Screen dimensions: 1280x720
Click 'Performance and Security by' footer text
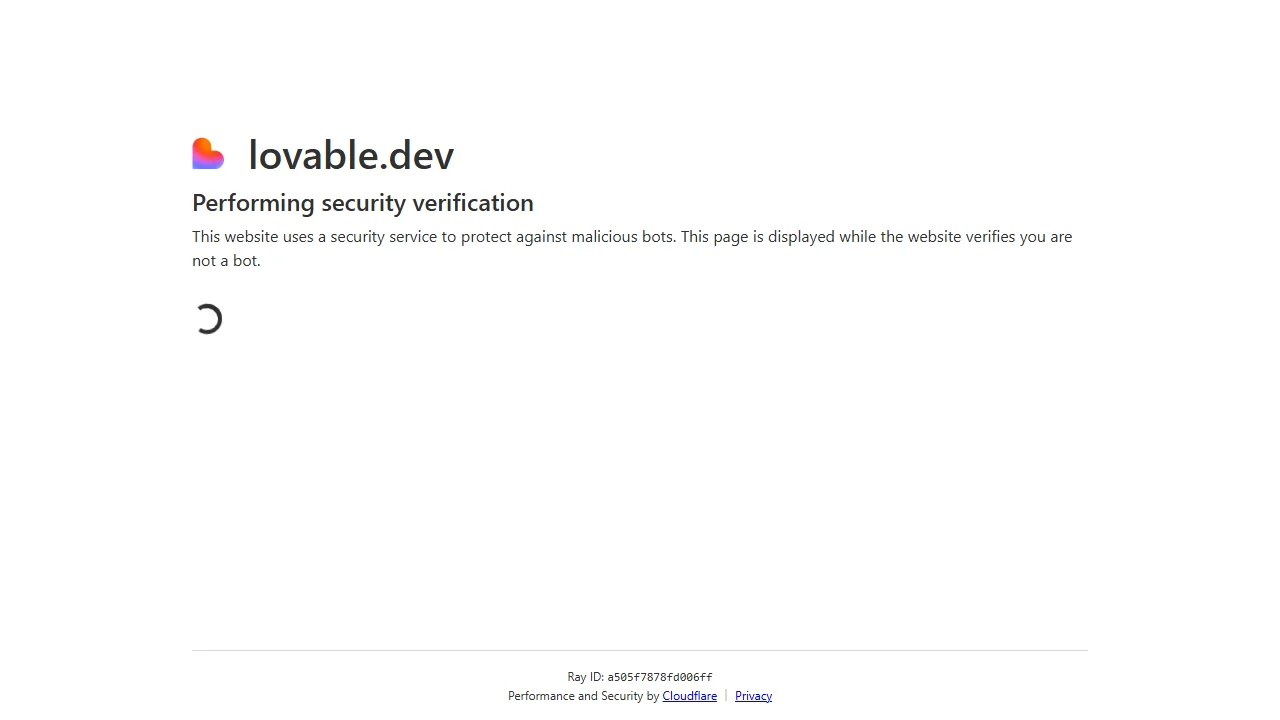(584, 696)
